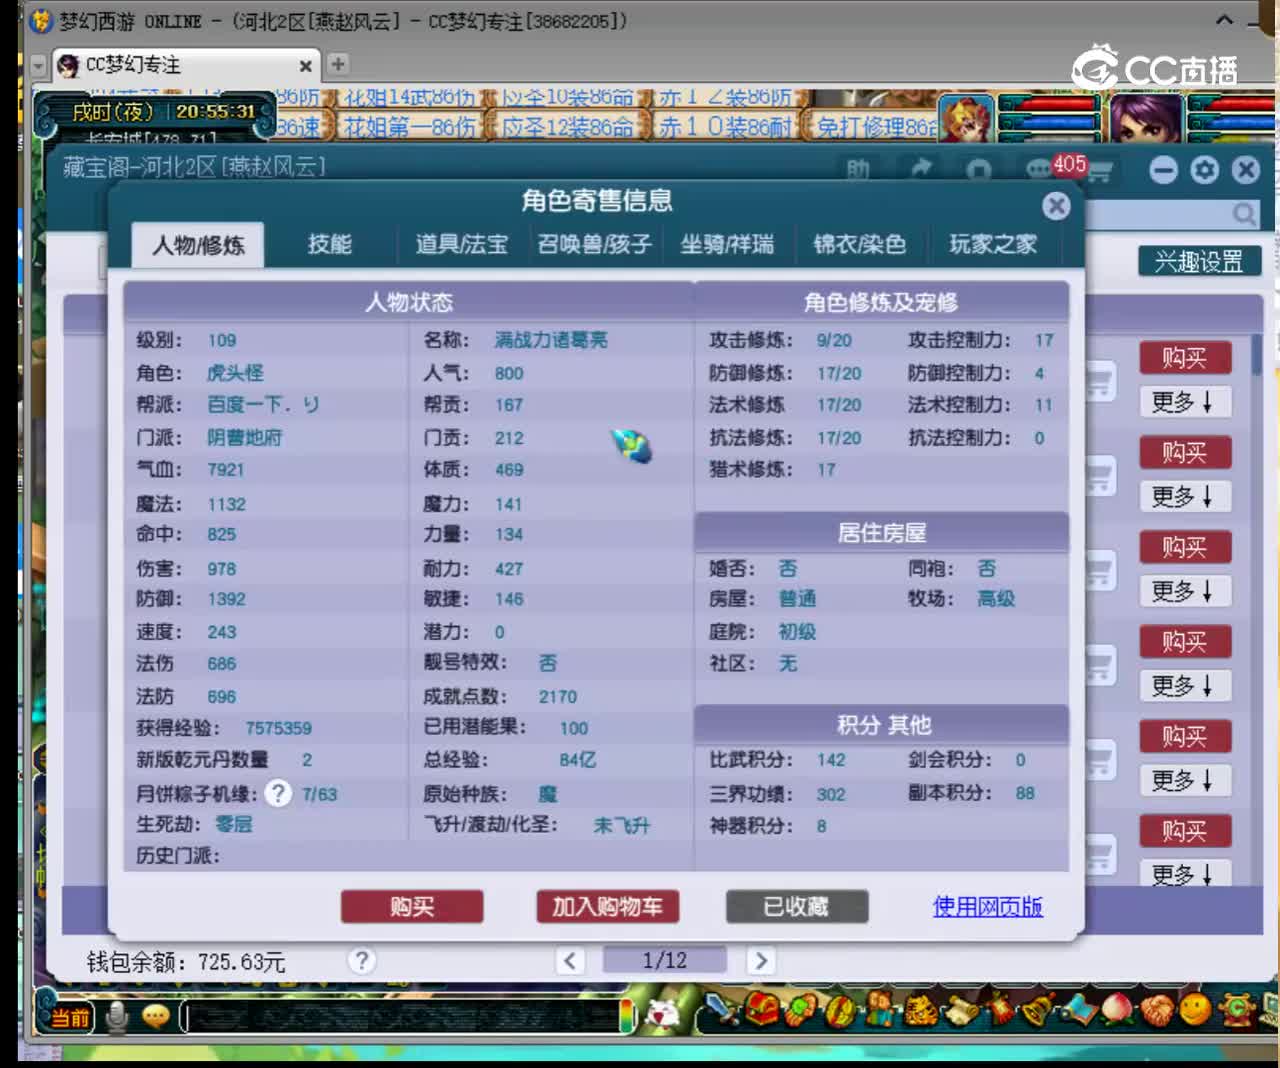Image resolution: width=1280 pixels, height=1068 pixels.
Task: Open a new tab with plus button
Action: (x=338, y=64)
